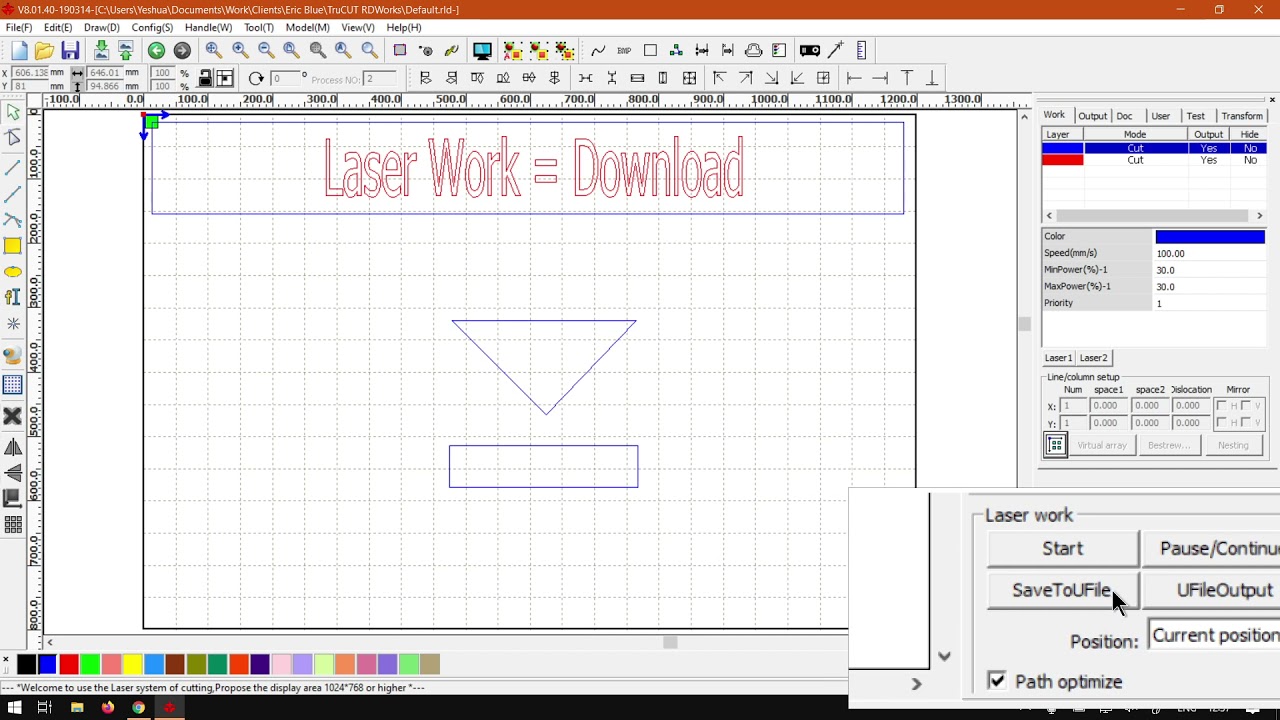Redo with the gray right arrow
This screenshot has width=1280, height=720.
coord(182,51)
